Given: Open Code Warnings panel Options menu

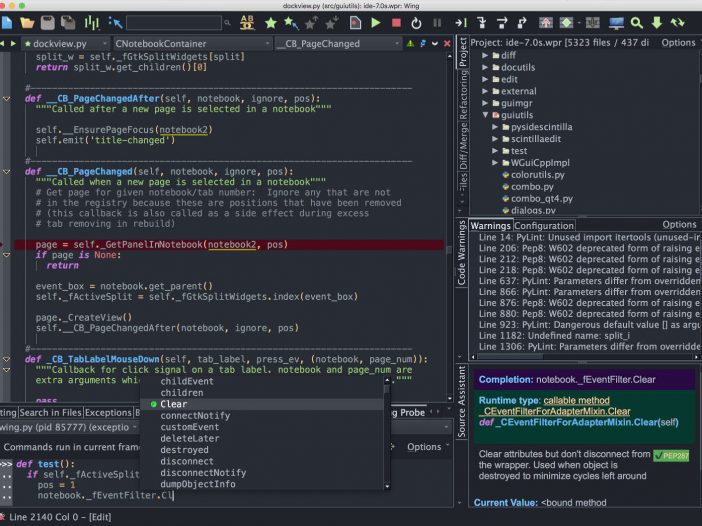Looking at the screenshot, I should [x=679, y=224].
